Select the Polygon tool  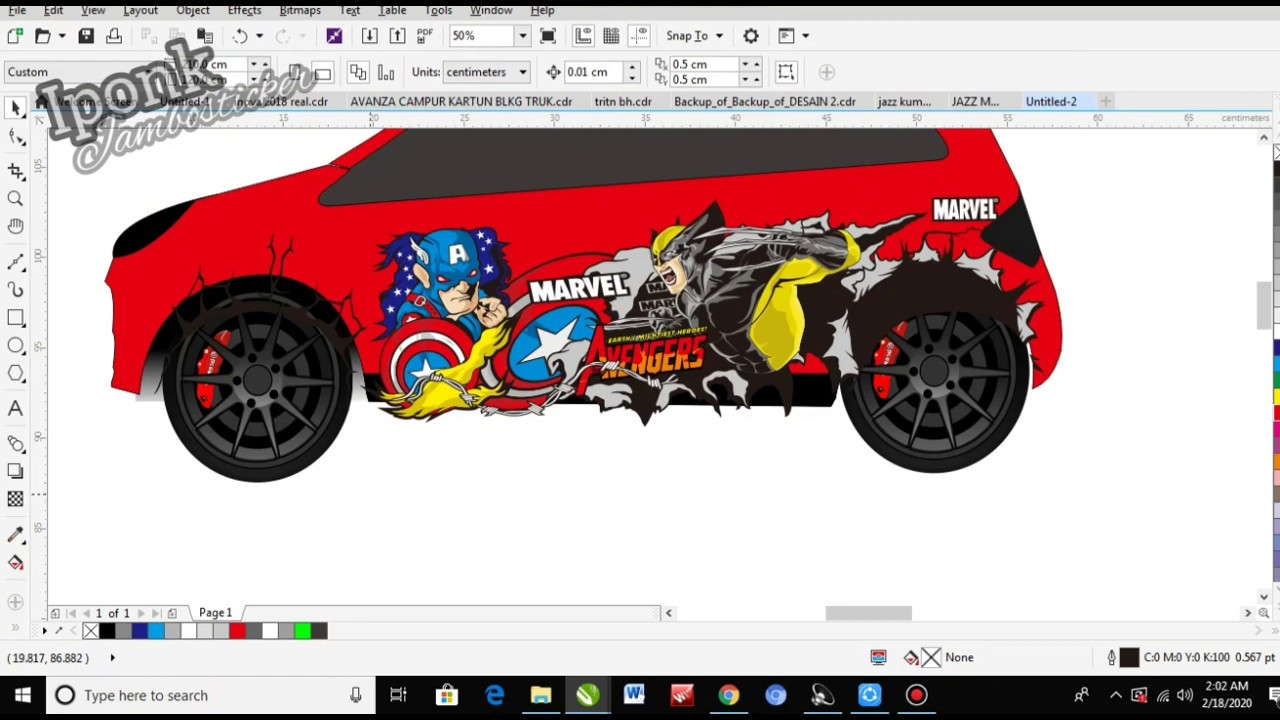coord(15,373)
